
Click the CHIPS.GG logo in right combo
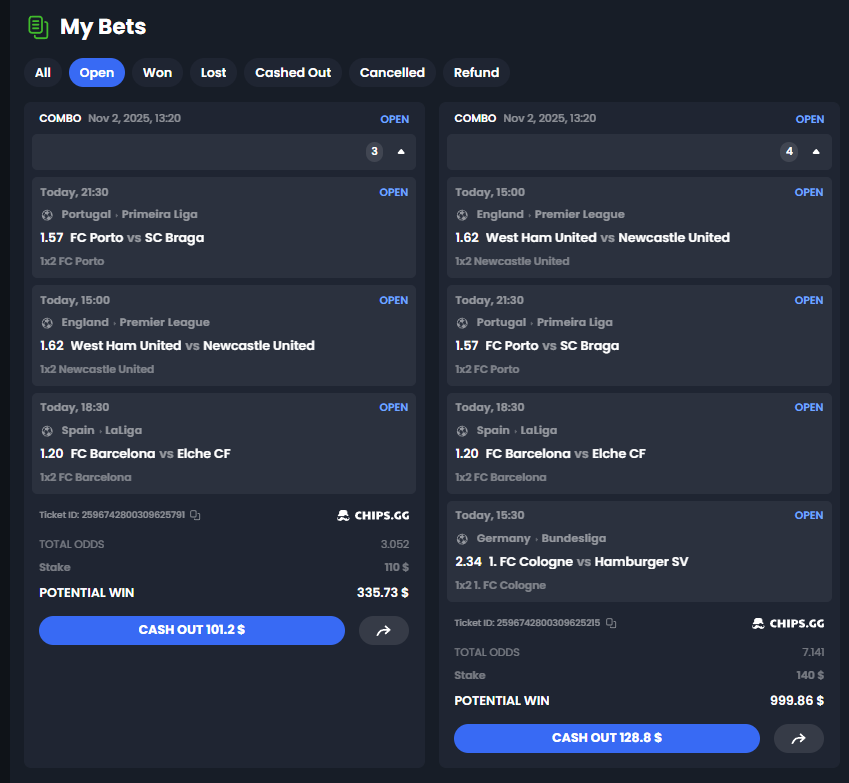788,623
